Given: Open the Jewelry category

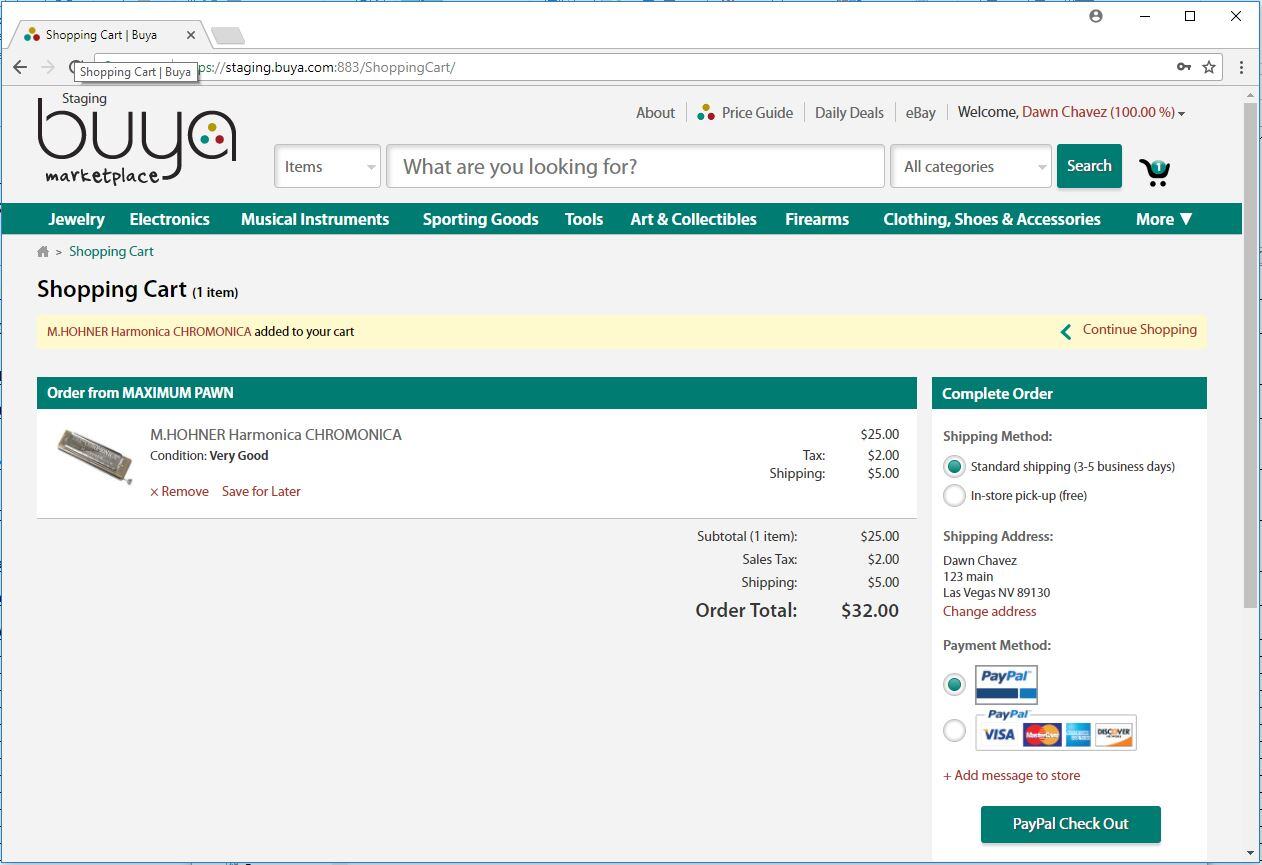Looking at the screenshot, I should point(76,219).
